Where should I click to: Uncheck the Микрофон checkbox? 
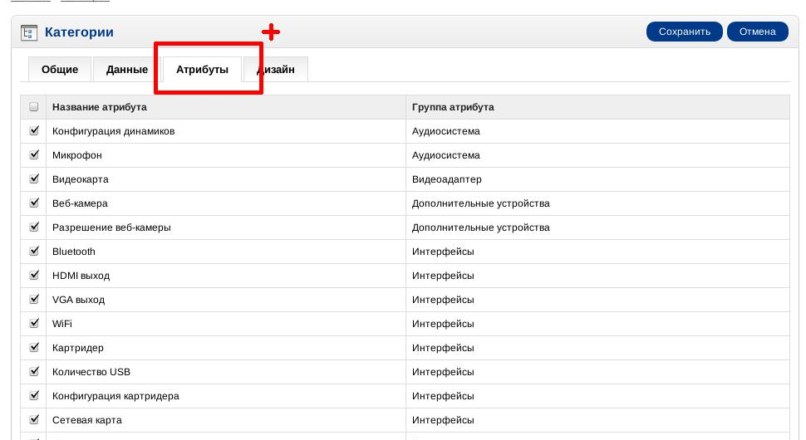(35, 155)
